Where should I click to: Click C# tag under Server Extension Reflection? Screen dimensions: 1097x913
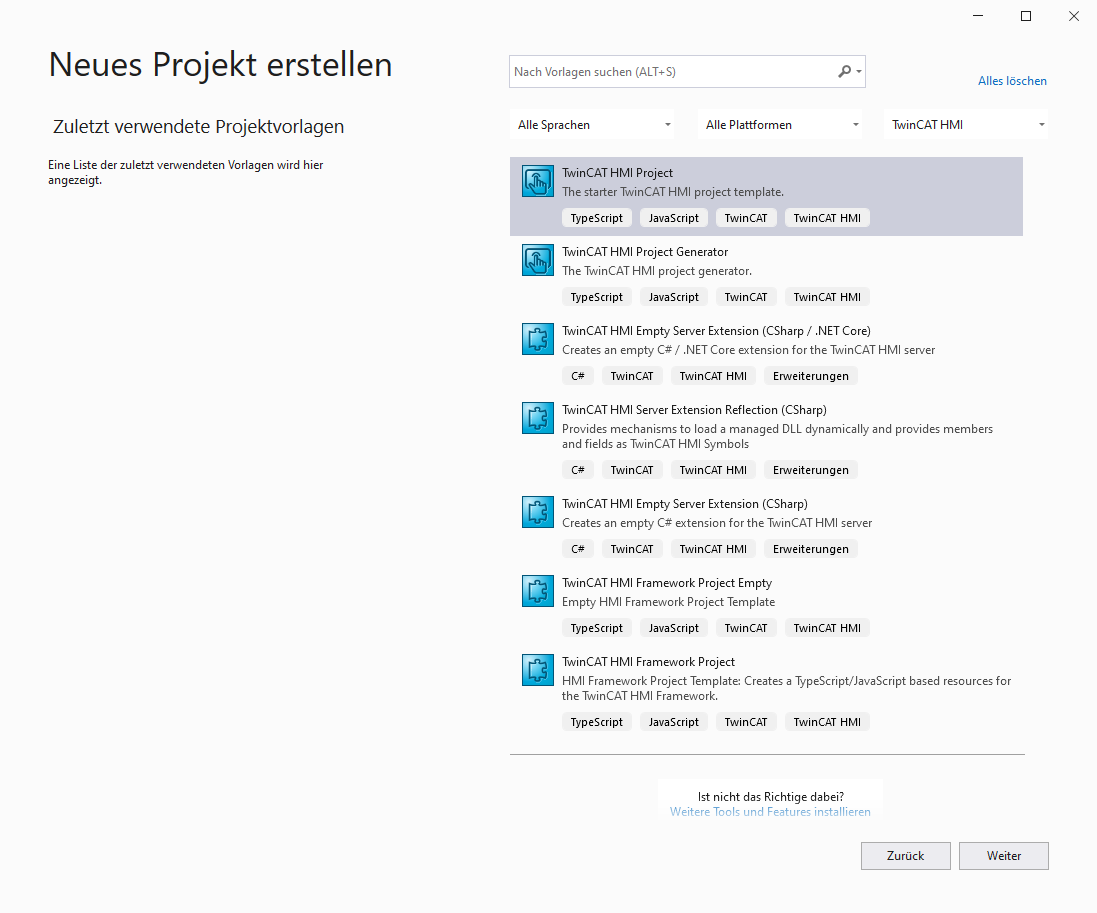578,470
